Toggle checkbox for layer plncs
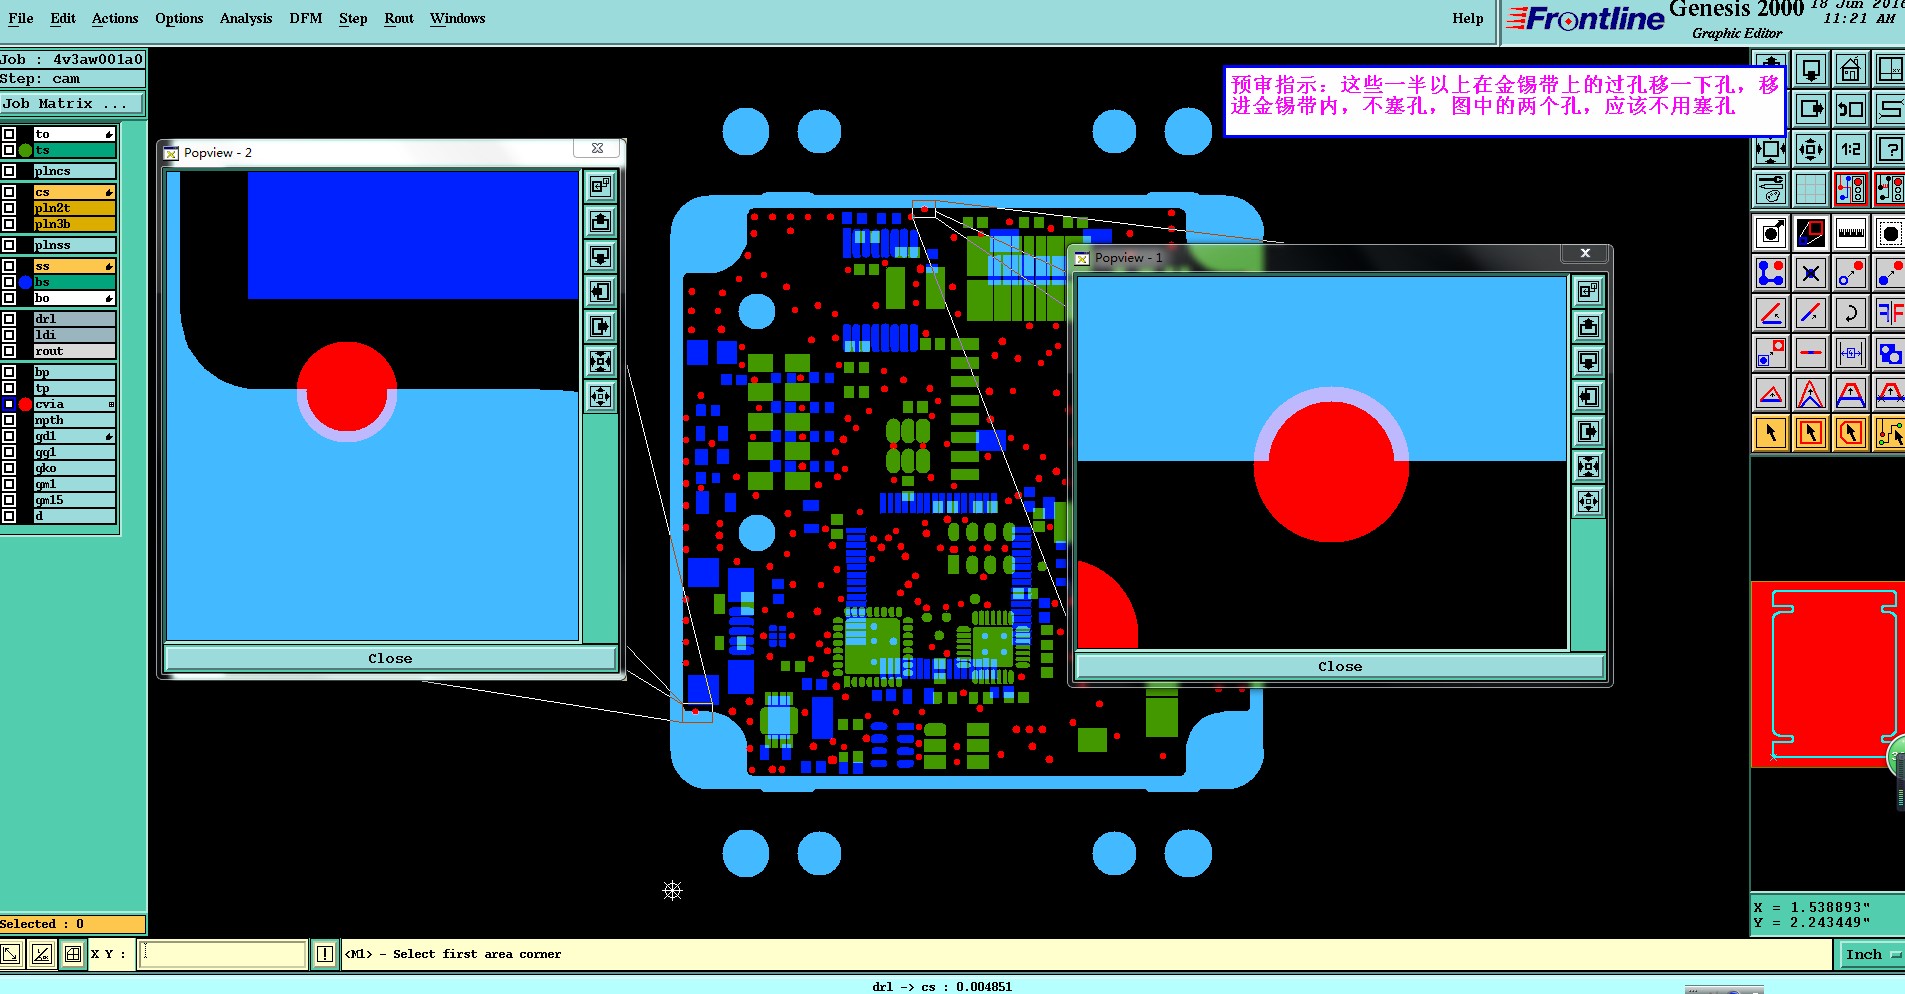 tap(9, 171)
